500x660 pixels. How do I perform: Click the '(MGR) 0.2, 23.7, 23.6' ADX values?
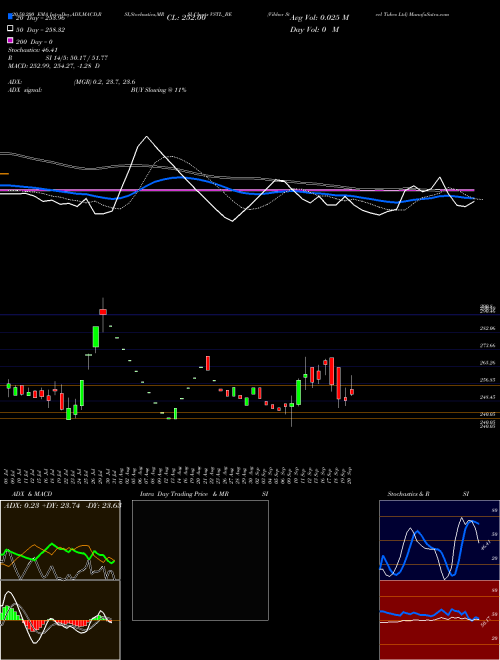pos(104,82)
